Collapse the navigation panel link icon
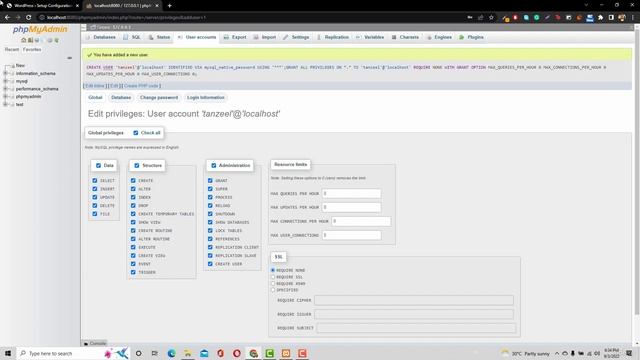The image size is (640, 360). click(69, 58)
